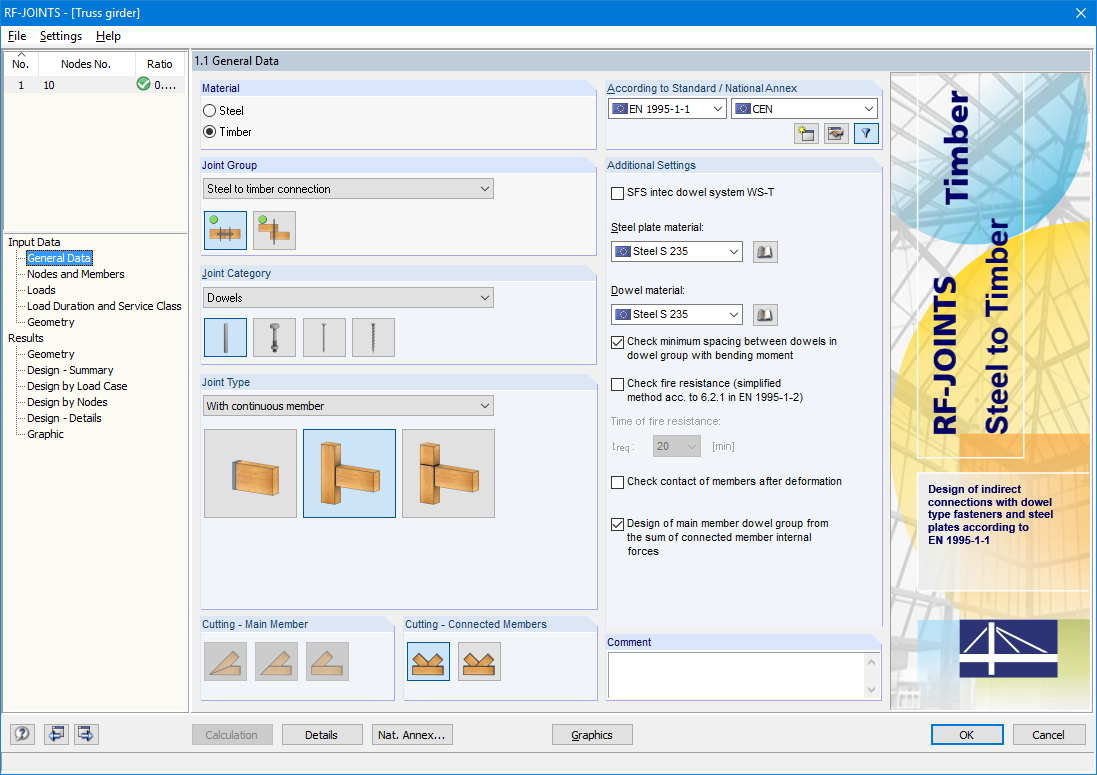Open Design by Nodes item

point(67,402)
